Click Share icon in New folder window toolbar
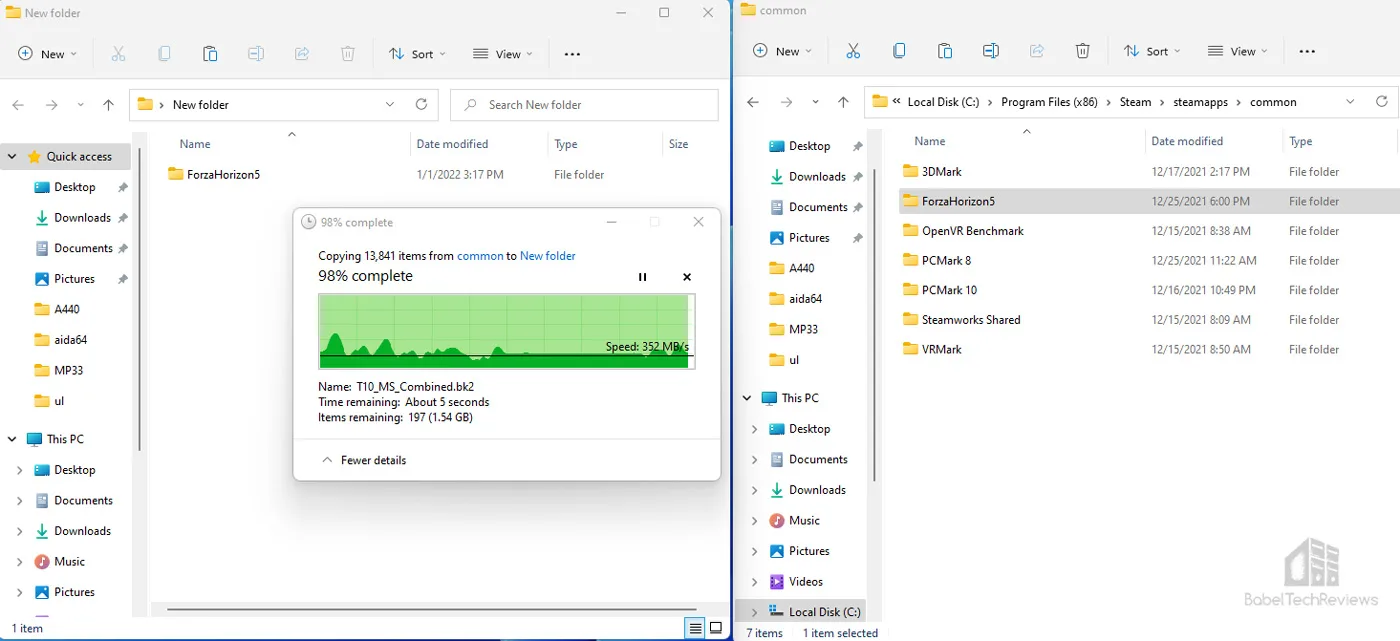 [302, 54]
